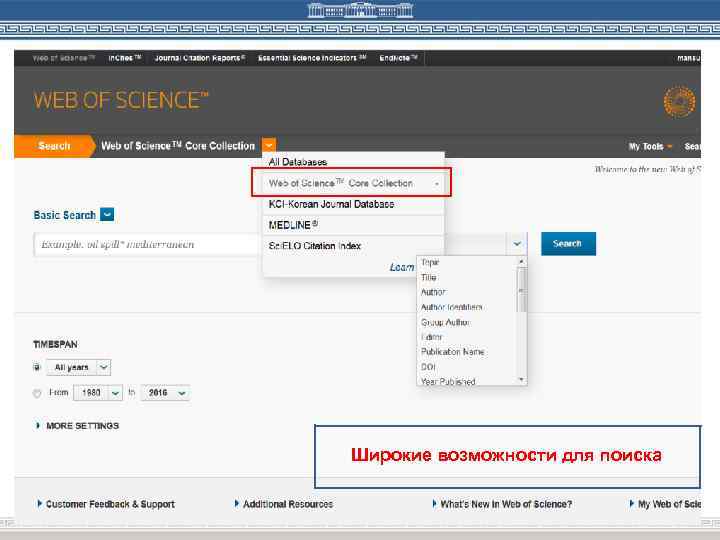Select Title in field list
This screenshot has width=720, height=540.
click(428, 277)
